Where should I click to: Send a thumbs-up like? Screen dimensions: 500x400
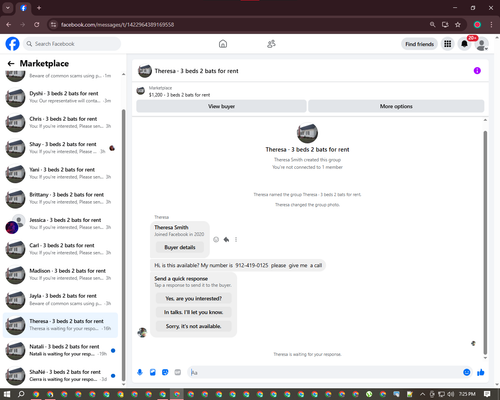480,372
